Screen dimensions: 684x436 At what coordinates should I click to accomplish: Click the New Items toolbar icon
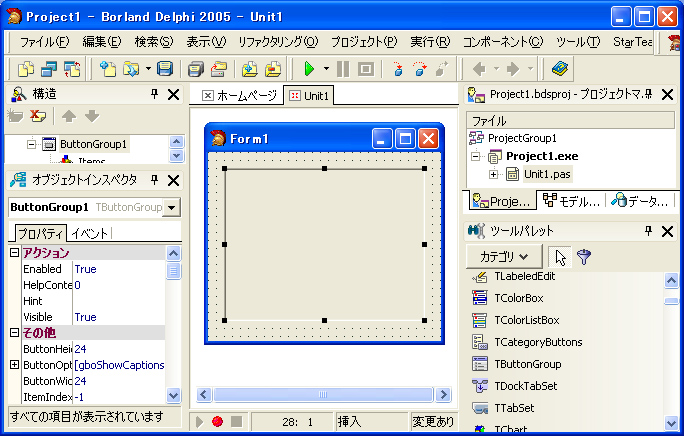[26, 69]
